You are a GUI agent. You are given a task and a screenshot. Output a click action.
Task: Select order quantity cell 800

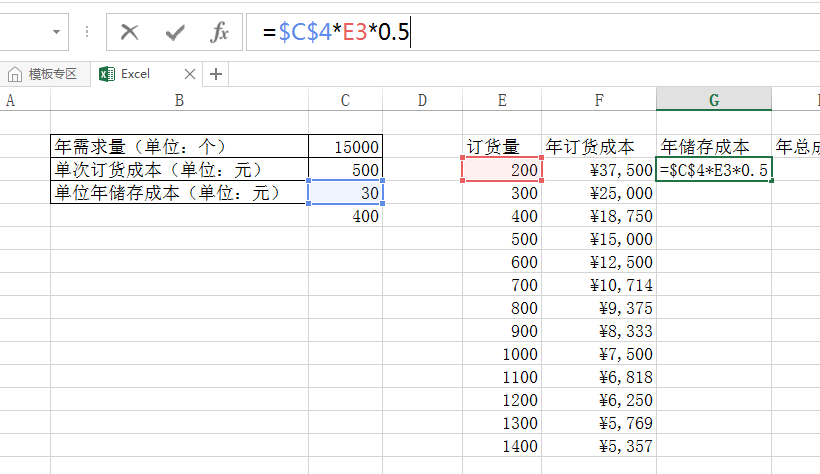[x=502, y=308]
